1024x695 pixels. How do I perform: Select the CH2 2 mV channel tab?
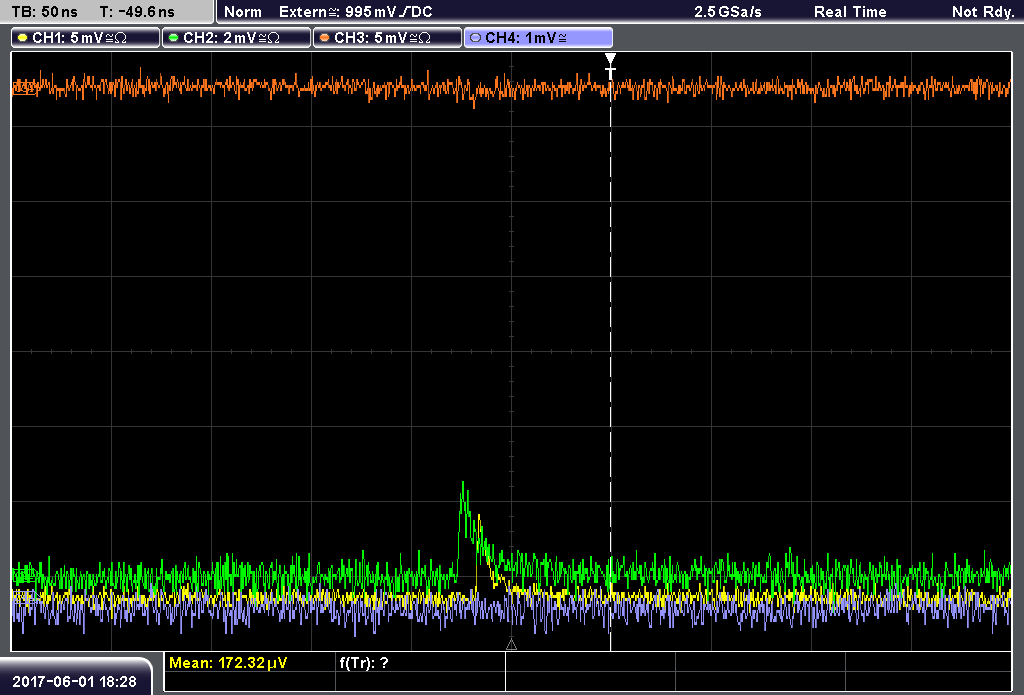tap(236, 38)
